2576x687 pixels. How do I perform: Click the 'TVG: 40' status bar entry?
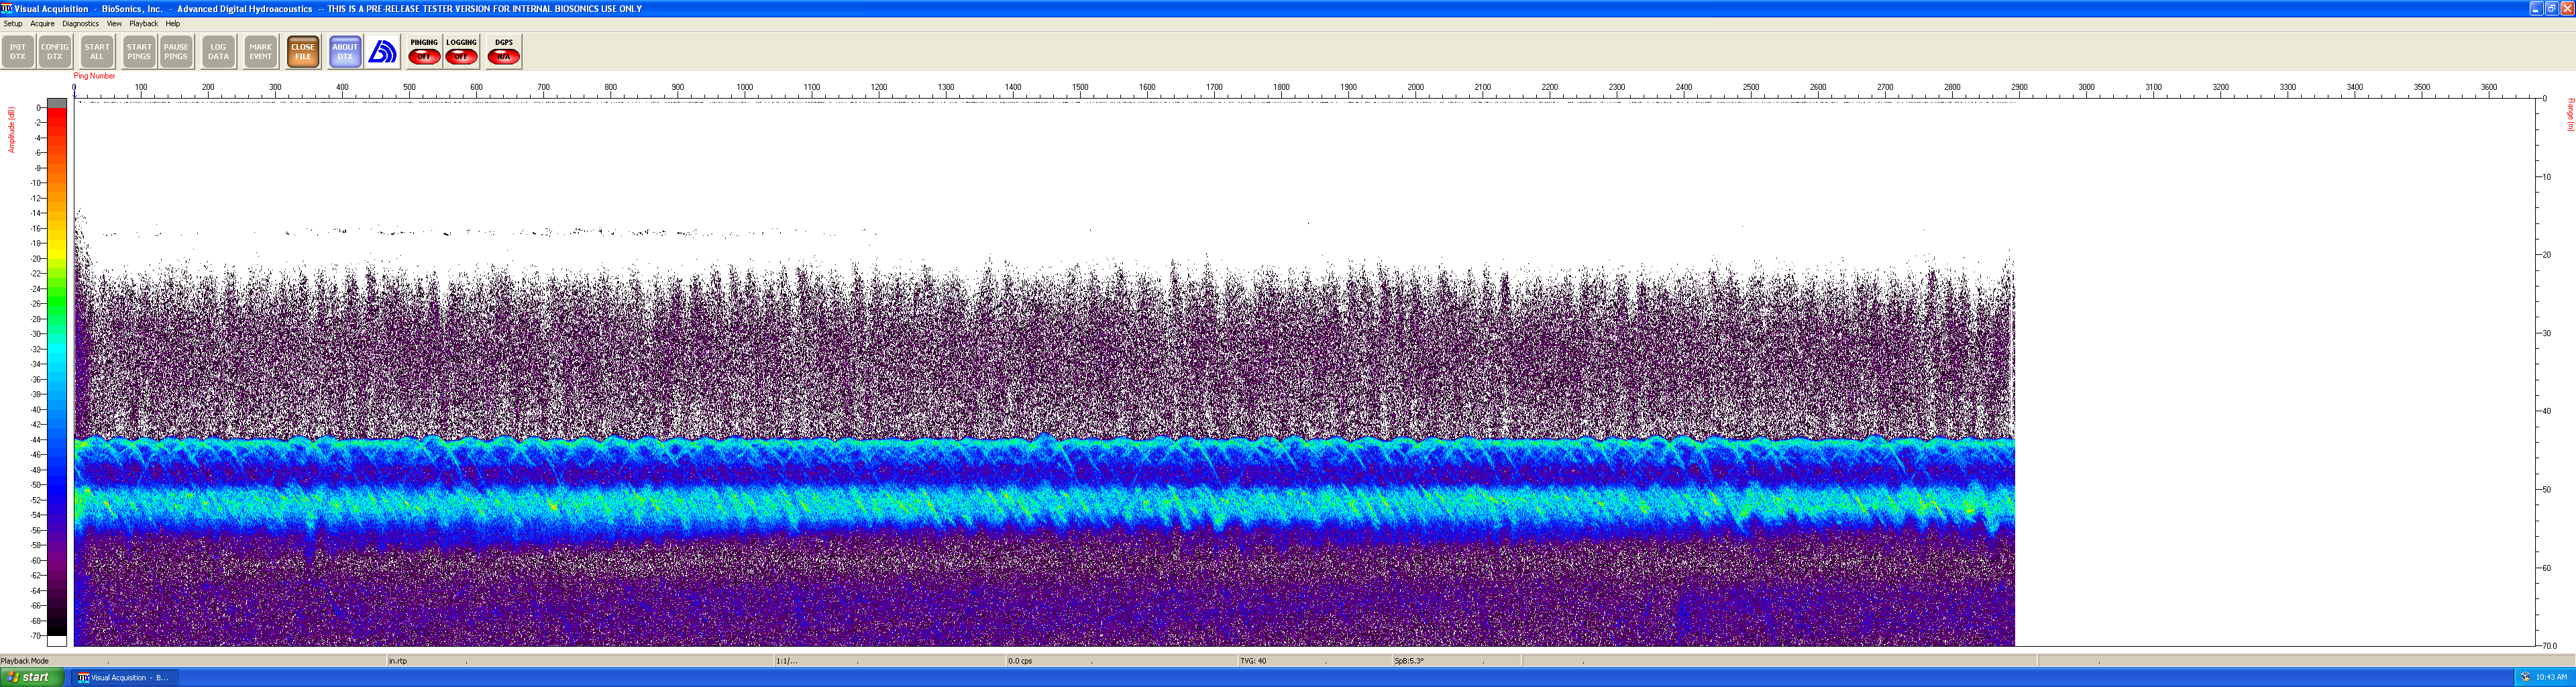coord(1253,661)
